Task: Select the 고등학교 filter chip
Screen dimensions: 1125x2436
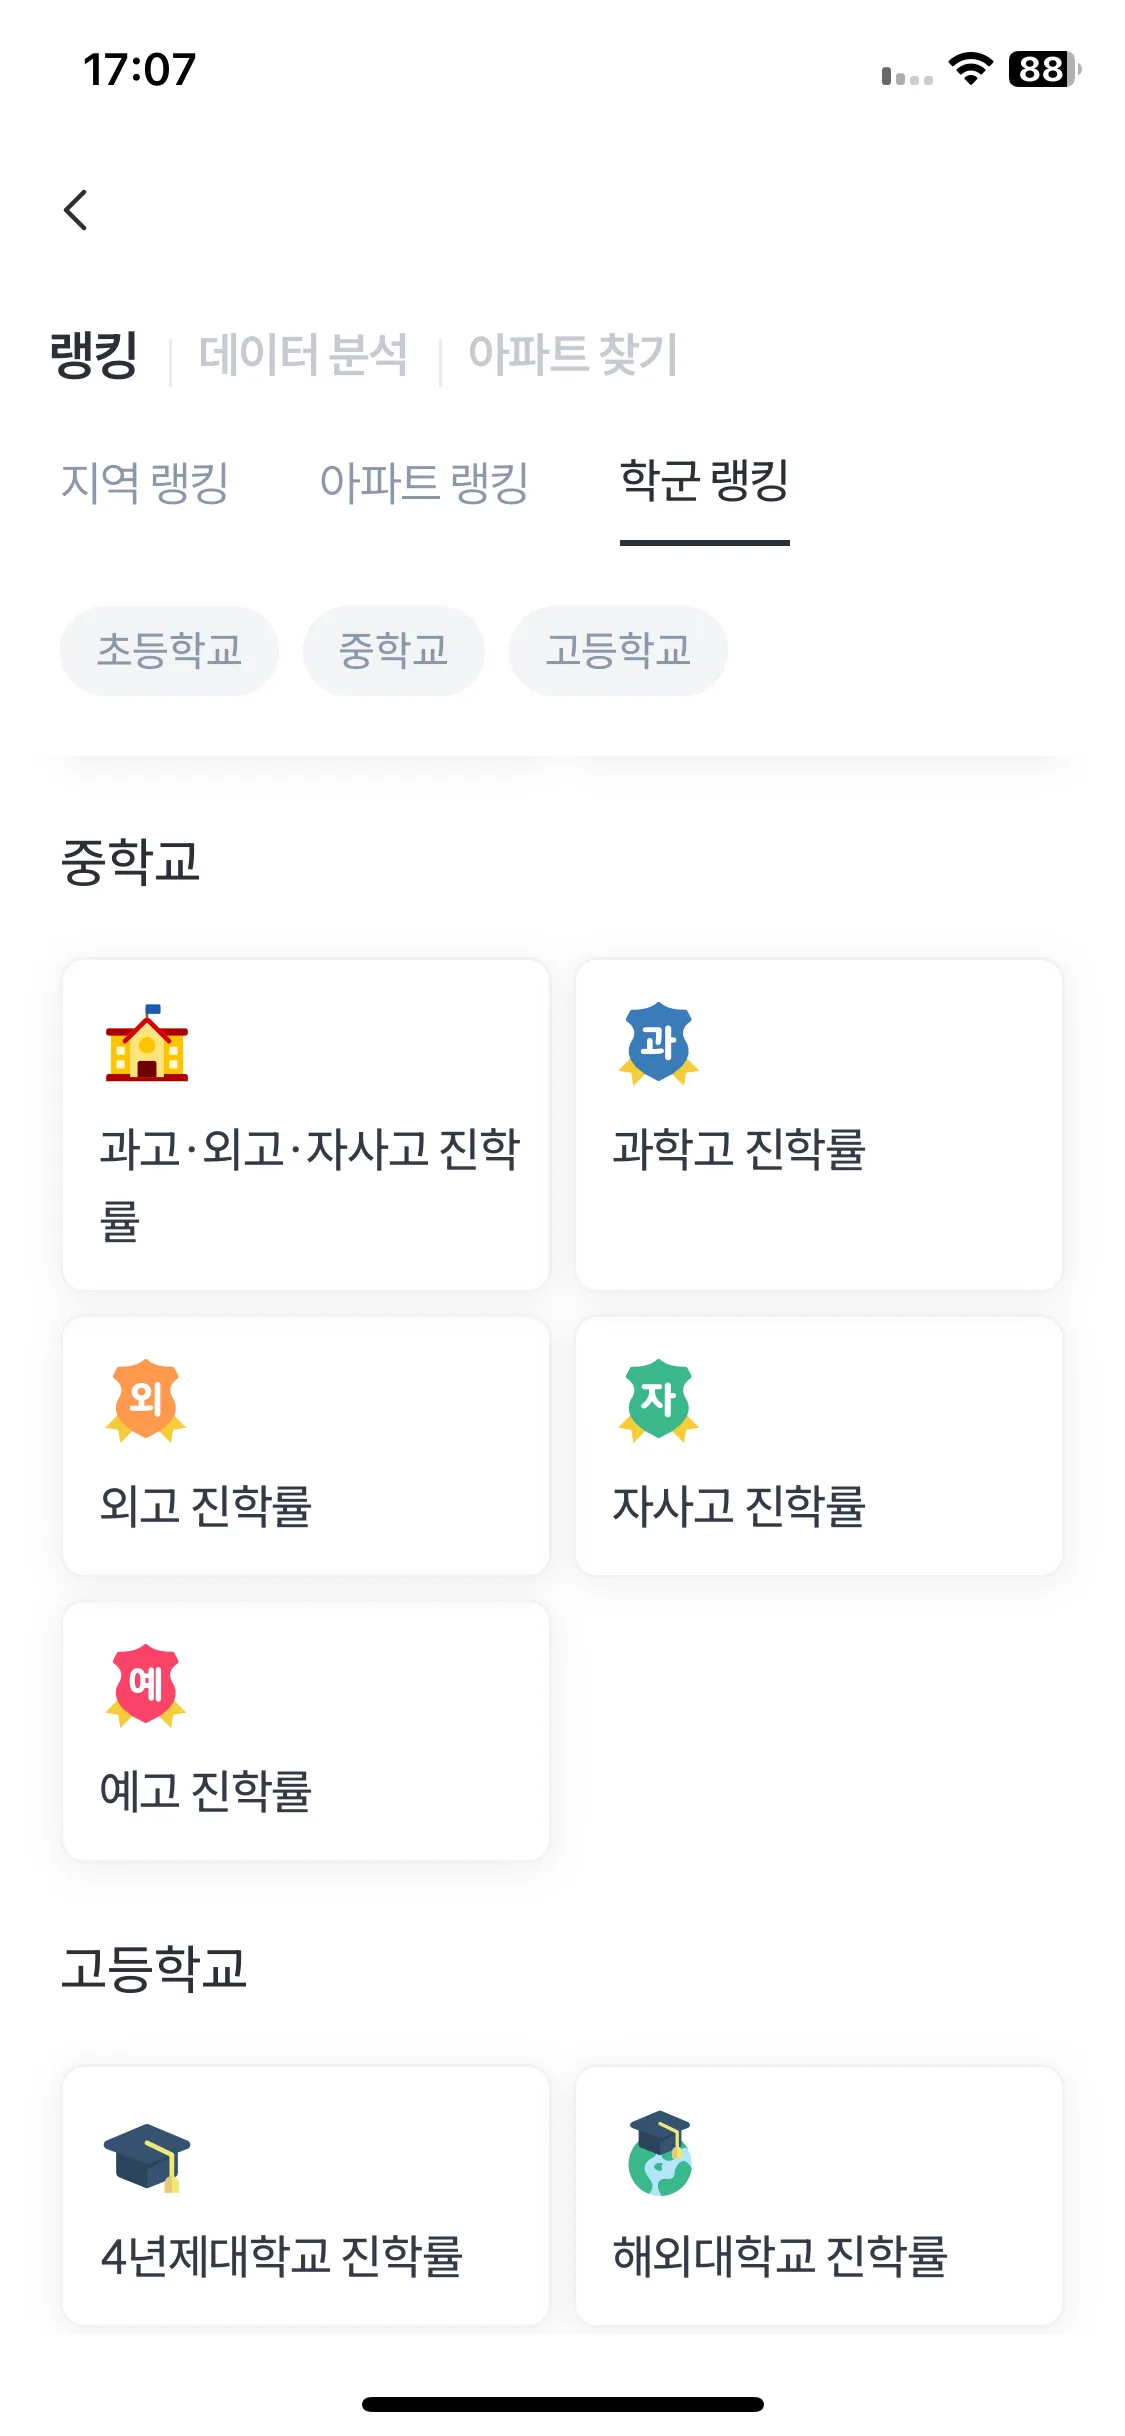Action: click(x=618, y=651)
